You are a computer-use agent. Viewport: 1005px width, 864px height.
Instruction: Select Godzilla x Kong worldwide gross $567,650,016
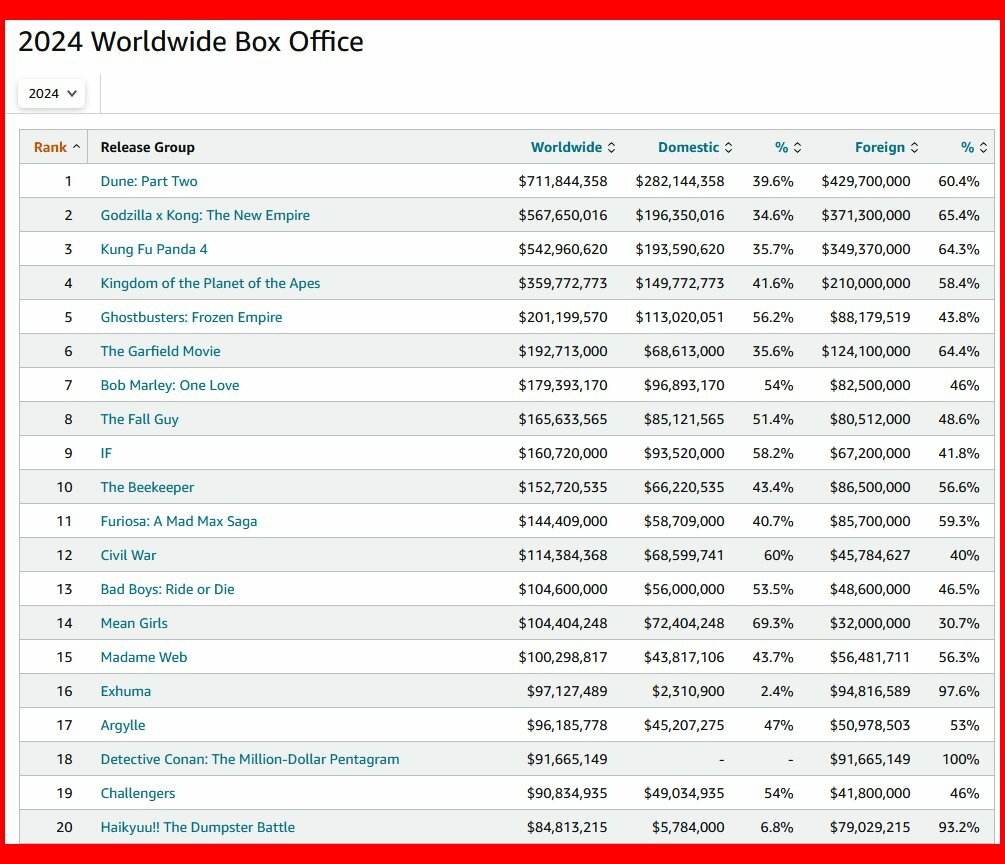[x=563, y=215]
